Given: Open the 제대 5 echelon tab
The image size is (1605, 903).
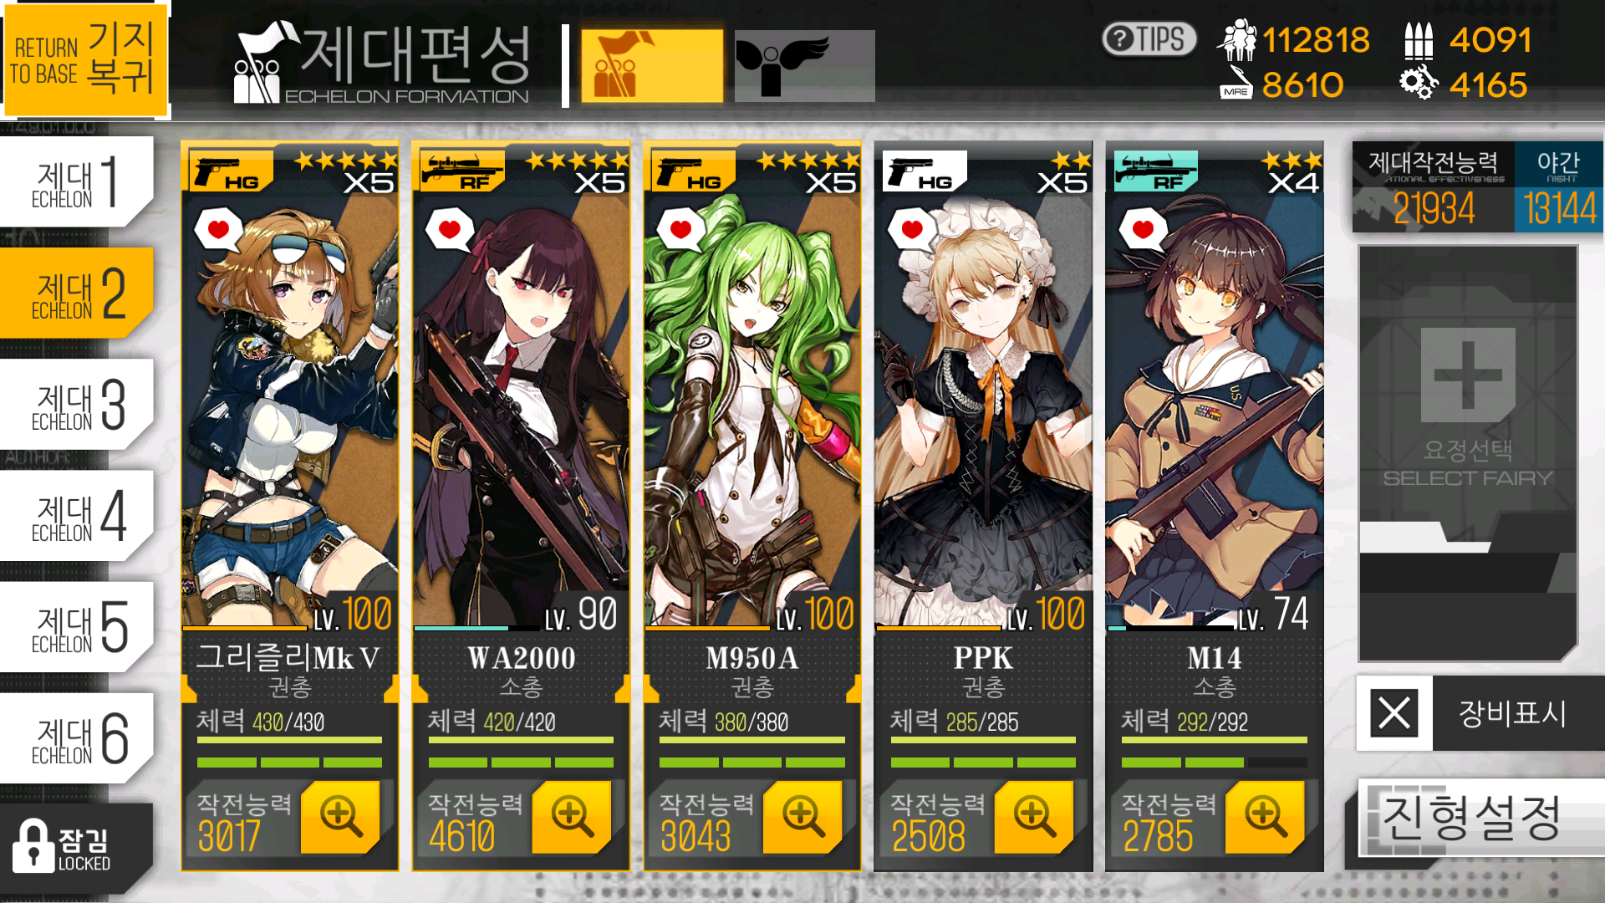Looking at the screenshot, I should pyautogui.click(x=77, y=628).
